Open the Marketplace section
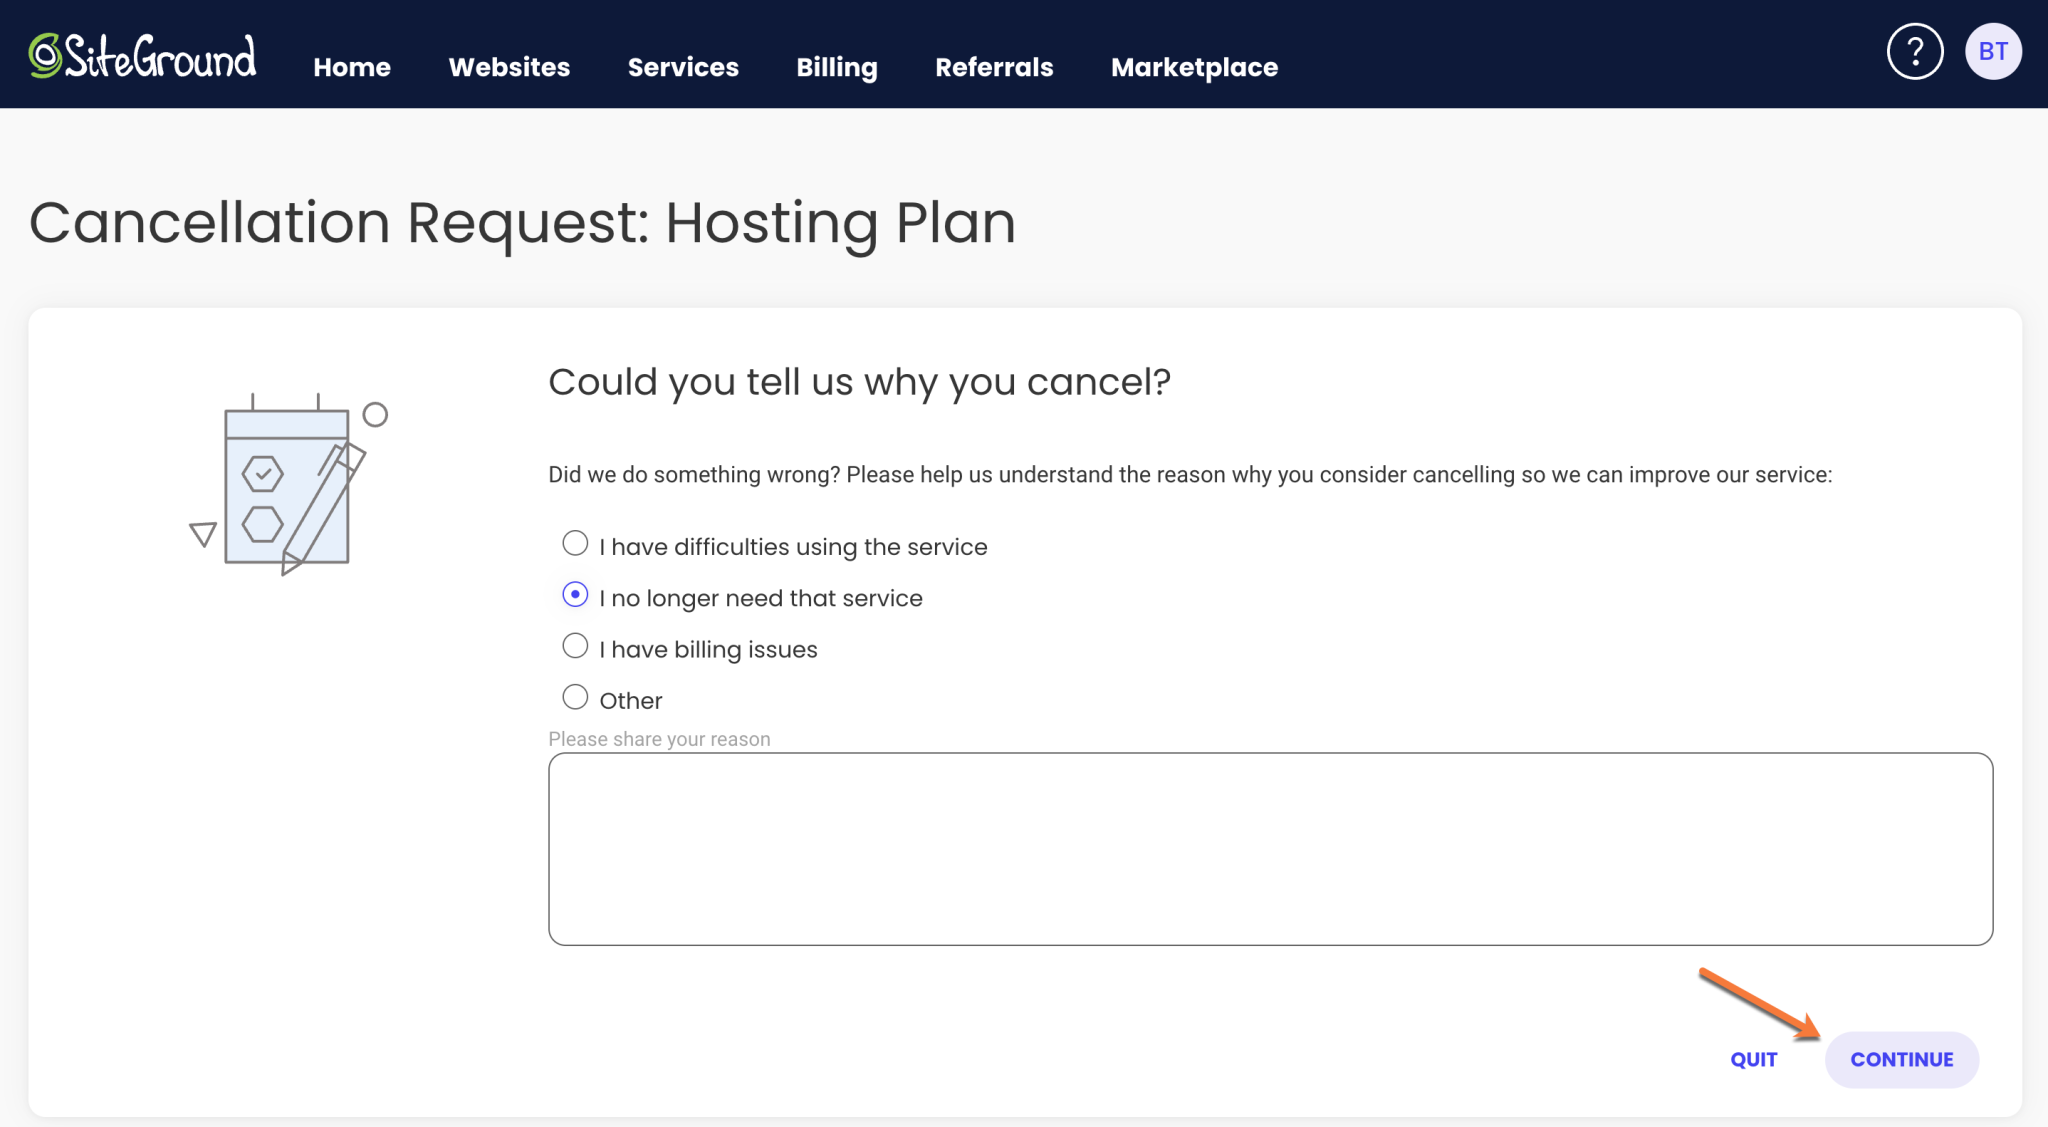 1194,67
